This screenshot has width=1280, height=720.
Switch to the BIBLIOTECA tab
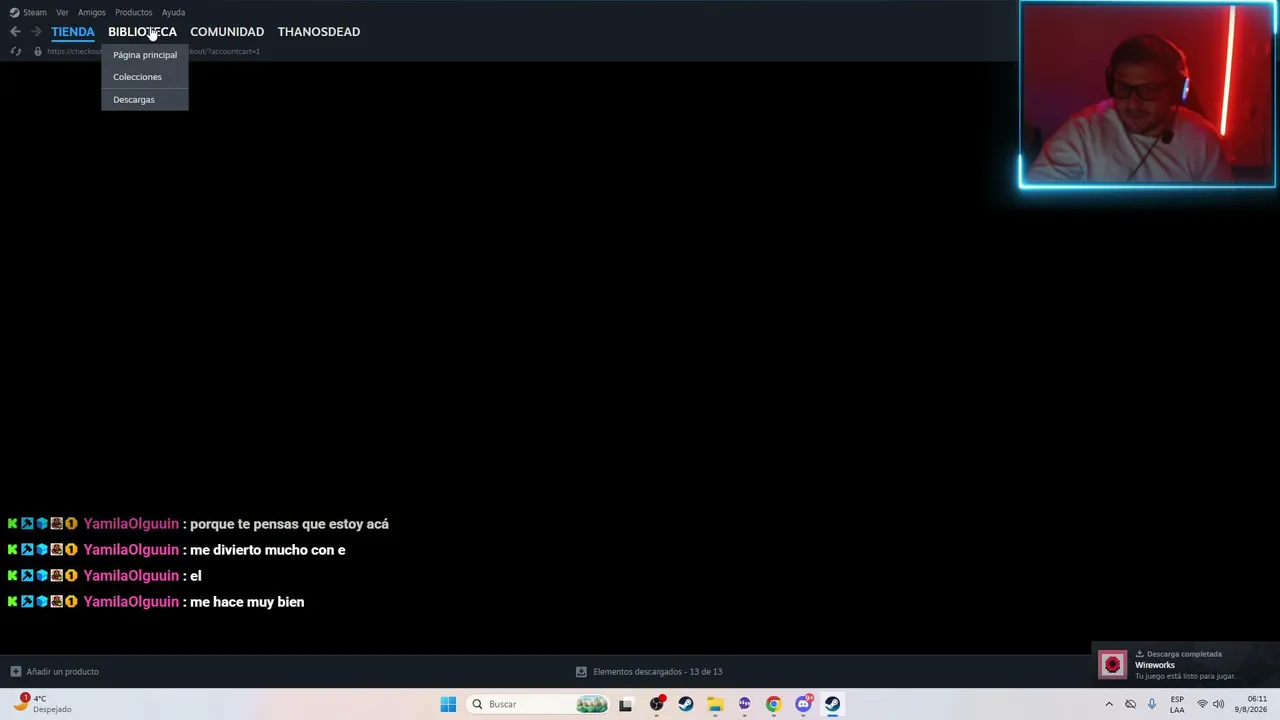tap(142, 32)
